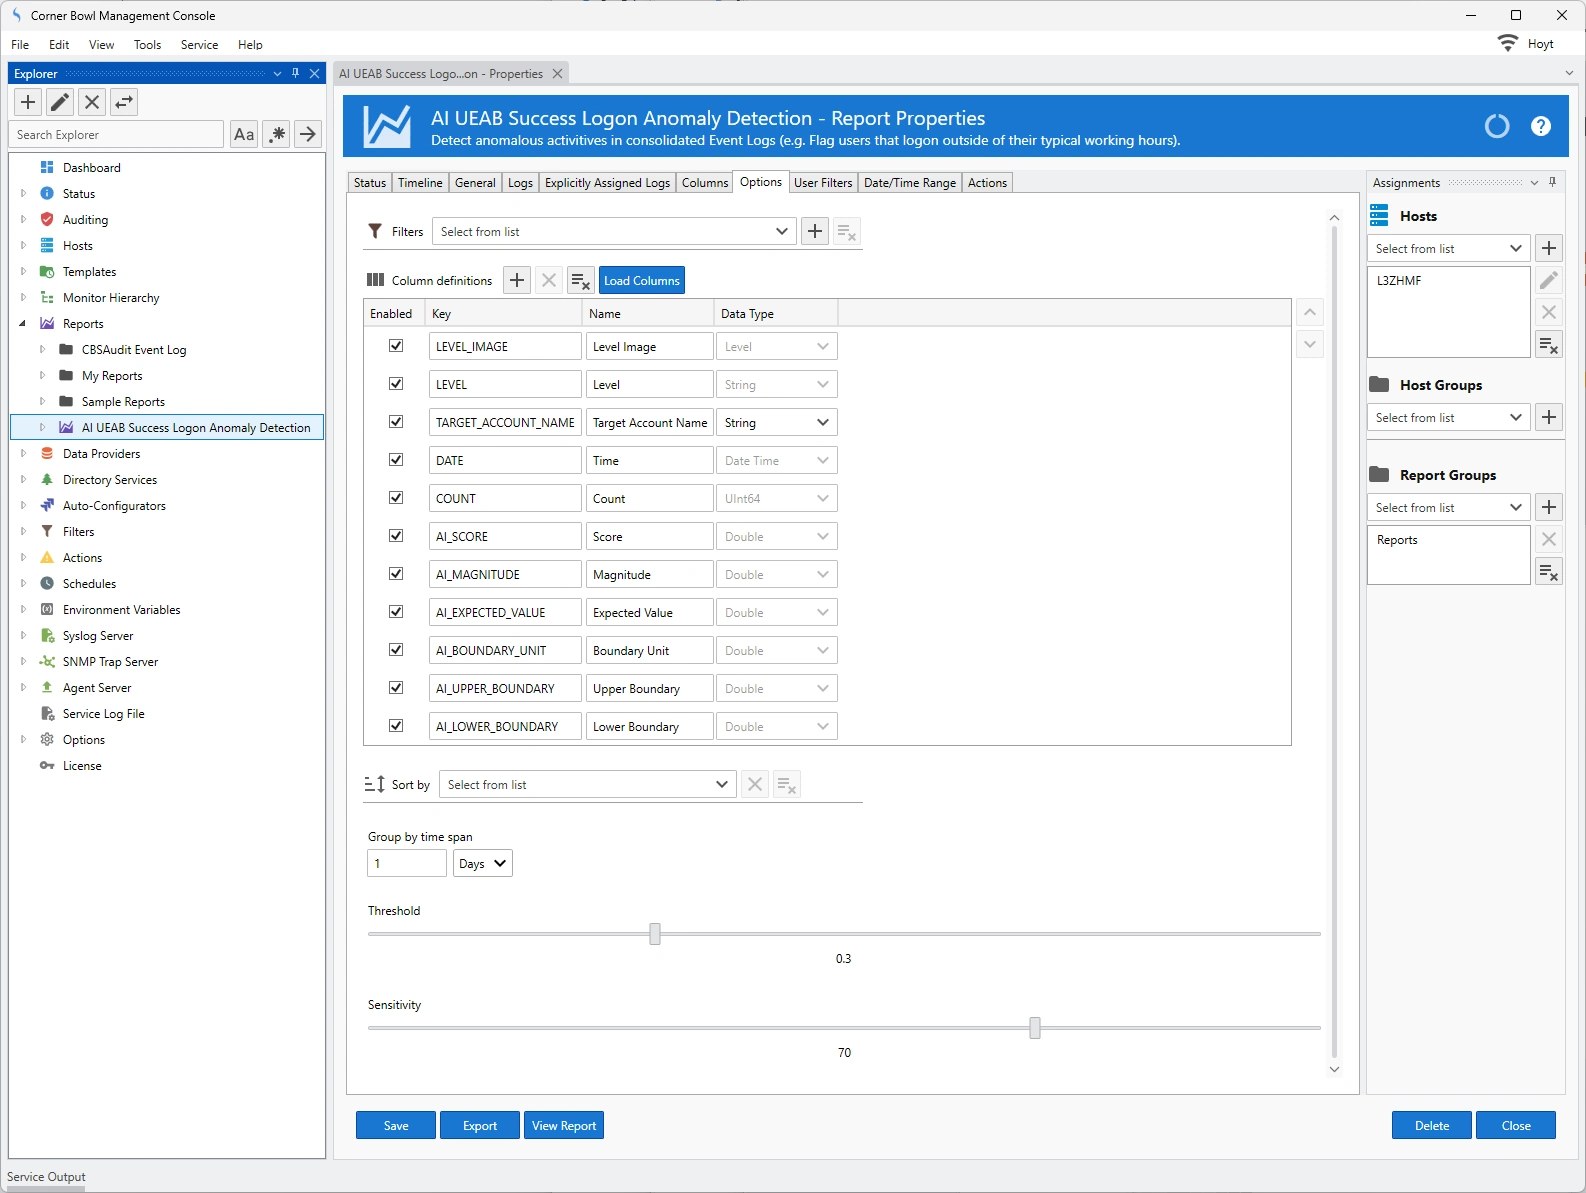This screenshot has width=1586, height=1193.
Task: Click the Threshold slider handle
Action: pos(655,934)
